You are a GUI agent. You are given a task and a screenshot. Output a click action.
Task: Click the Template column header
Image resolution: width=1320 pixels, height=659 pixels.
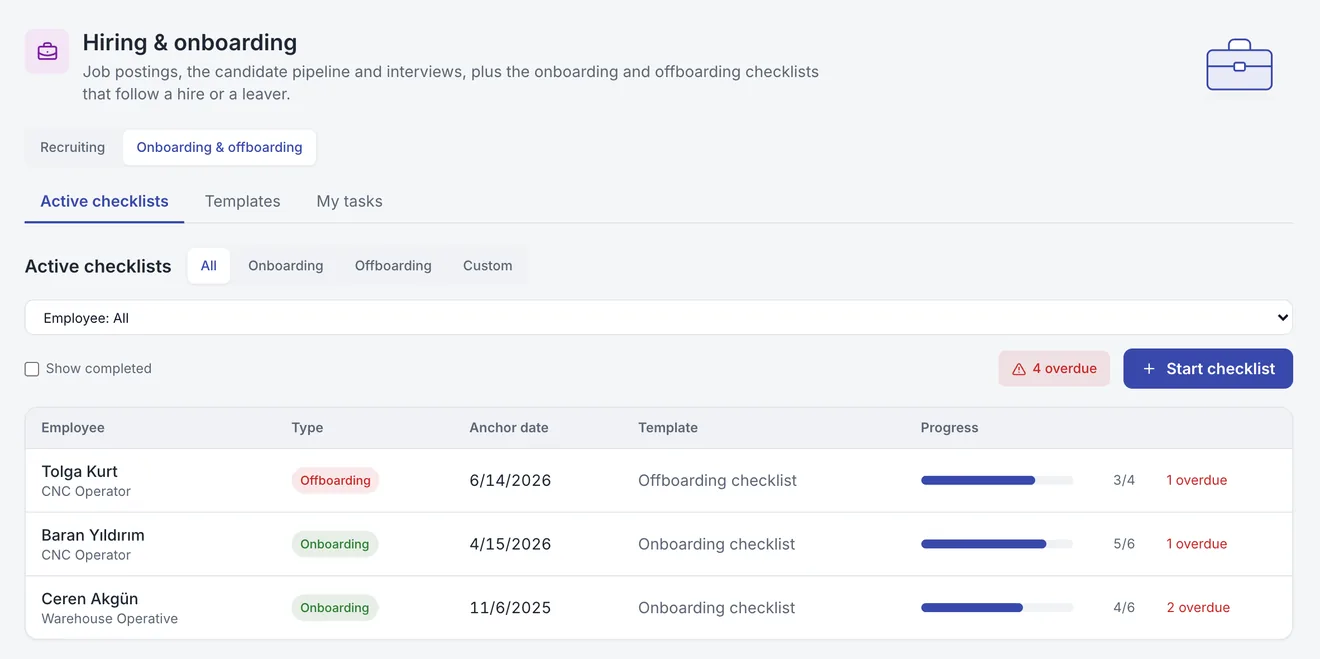point(668,428)
